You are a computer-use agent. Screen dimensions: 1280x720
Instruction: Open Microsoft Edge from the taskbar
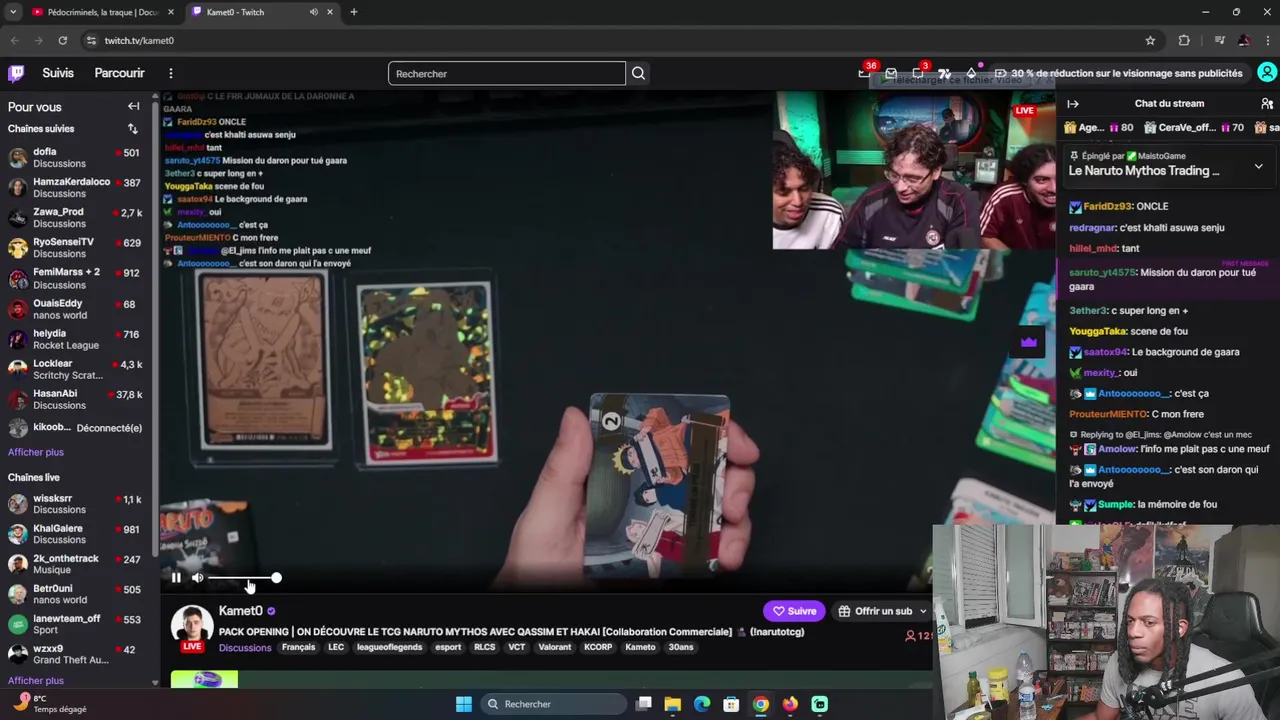[x=702, y=704]
